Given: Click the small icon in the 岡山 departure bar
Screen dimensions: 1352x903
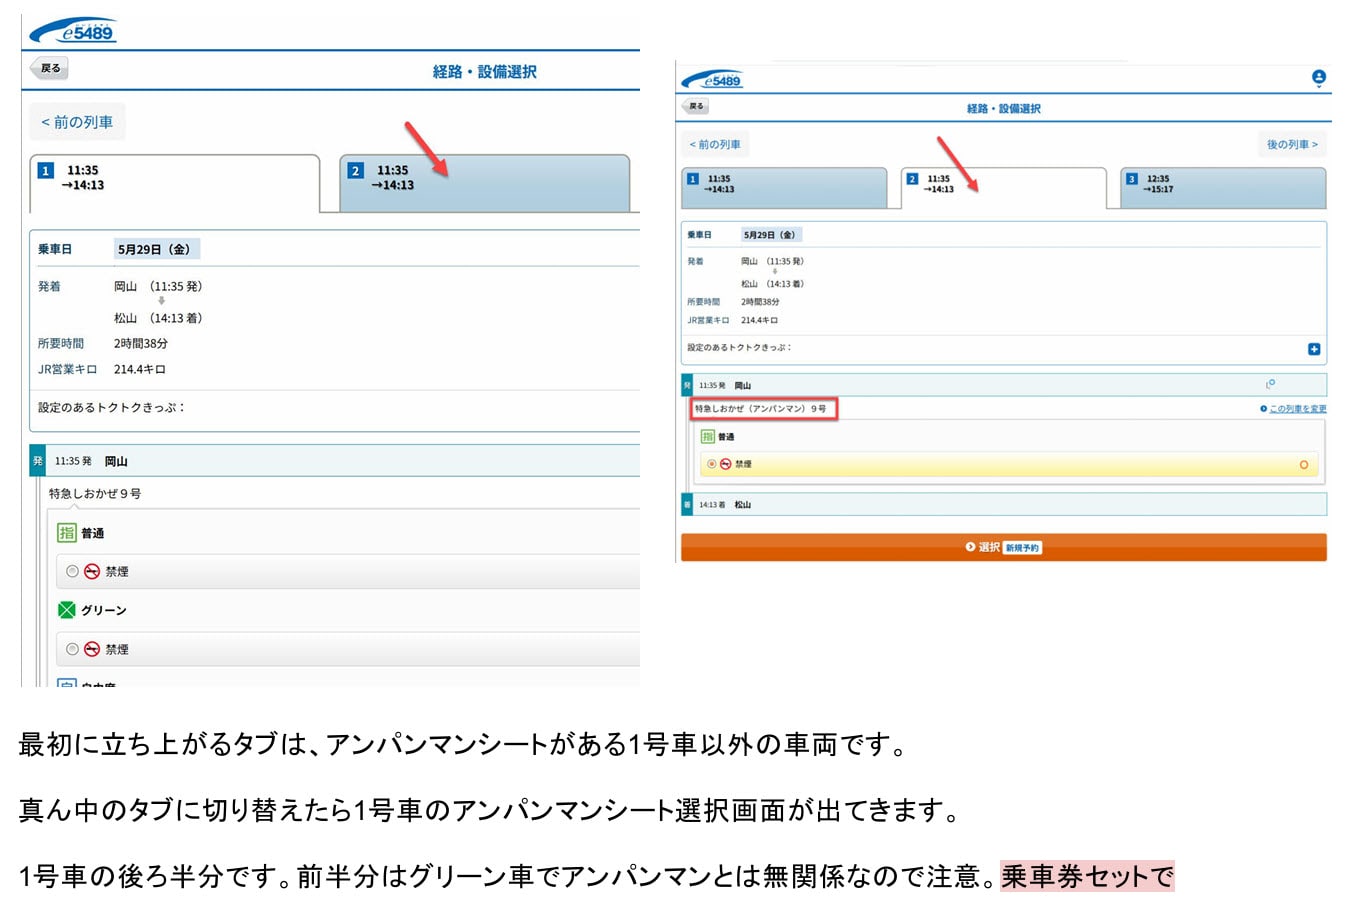Looking at the screenshot, I should pos(1270,384).
